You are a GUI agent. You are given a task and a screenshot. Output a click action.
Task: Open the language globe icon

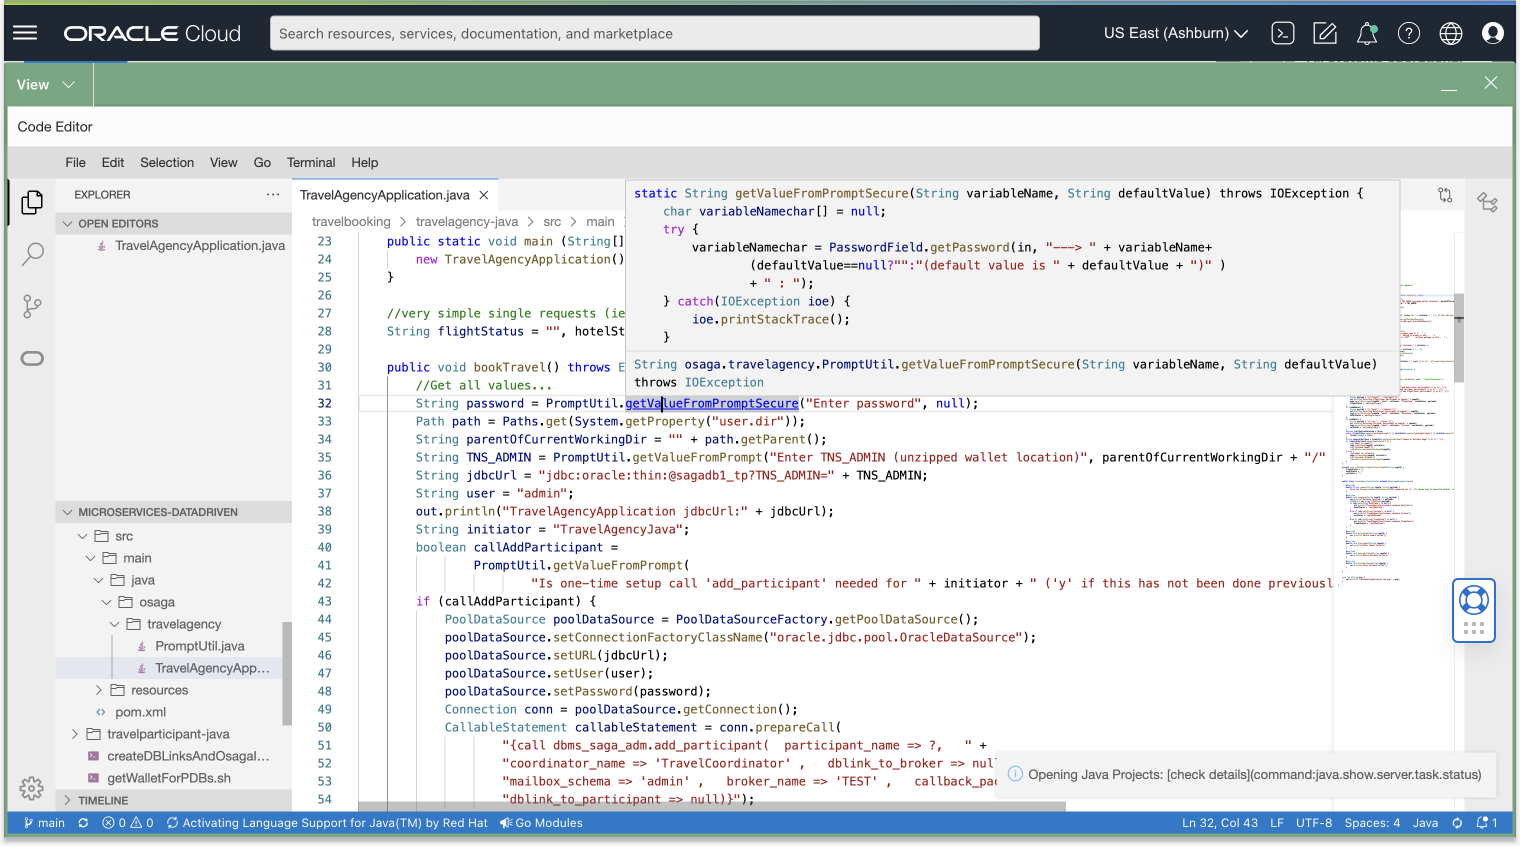click(x=1451, y=33)
